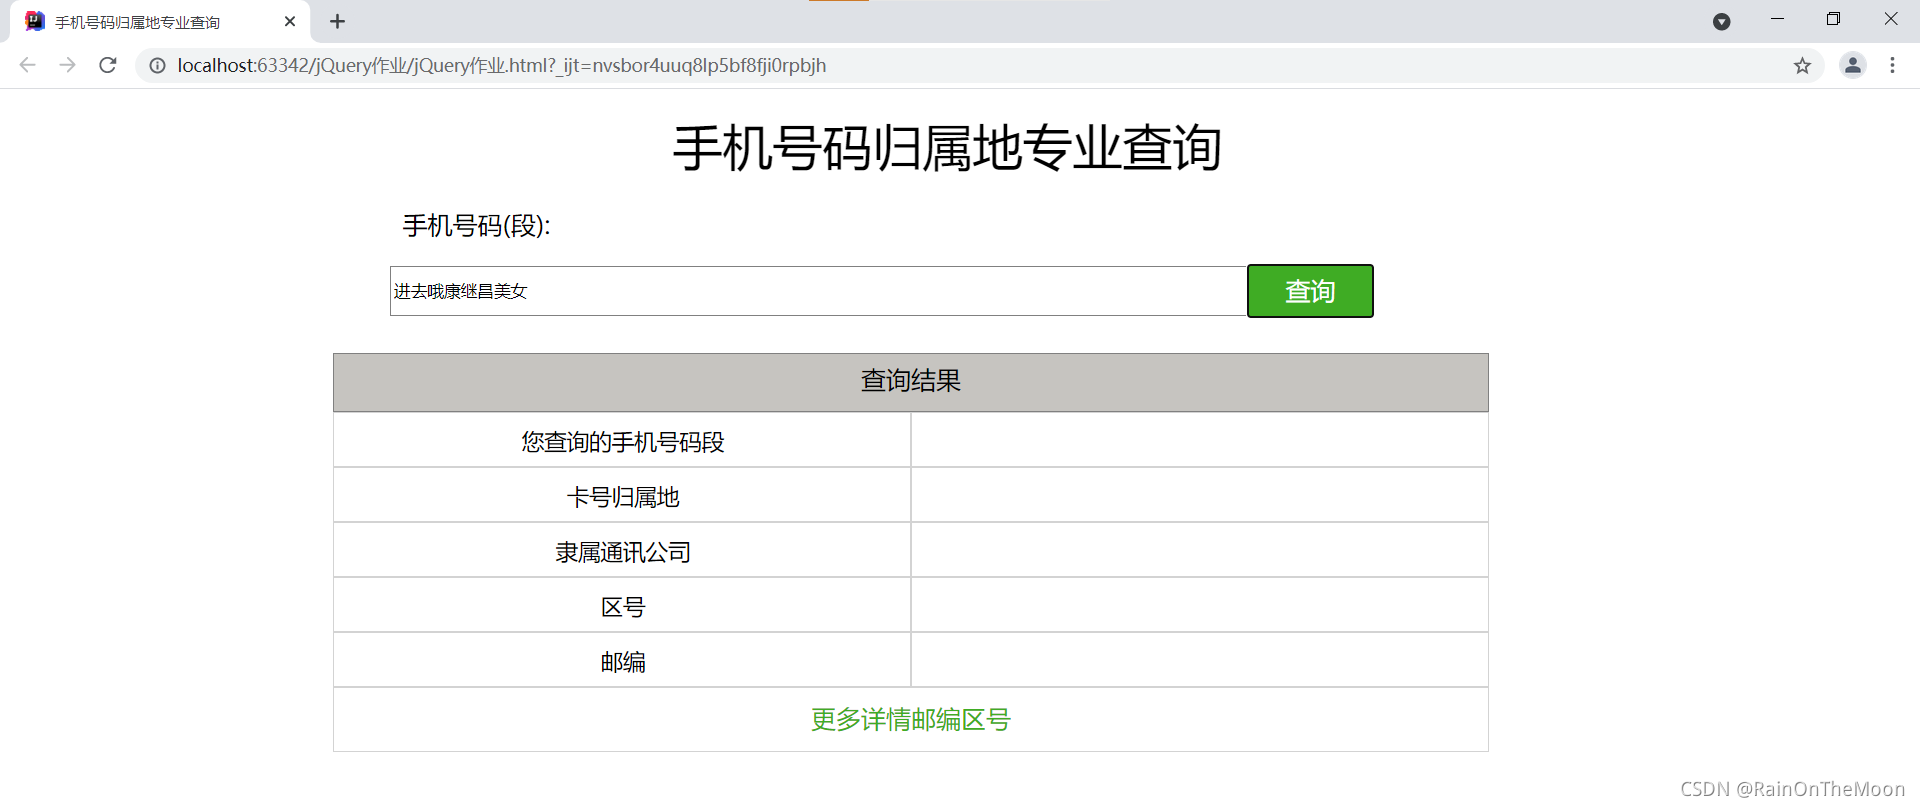Open a new browser tab
Viewport: 1920px width, 807px height.
point(338,21)
